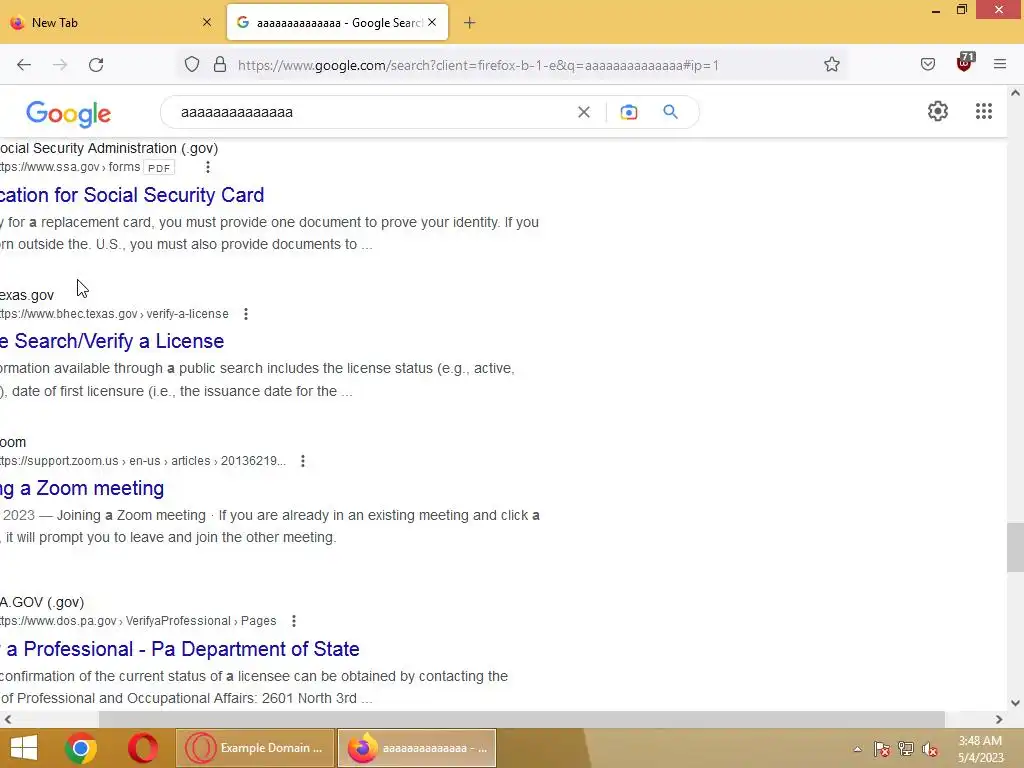Screen dimensions: 1024x768
Task: Open more options for dos.pa.gov result
Action: [294, 621]
